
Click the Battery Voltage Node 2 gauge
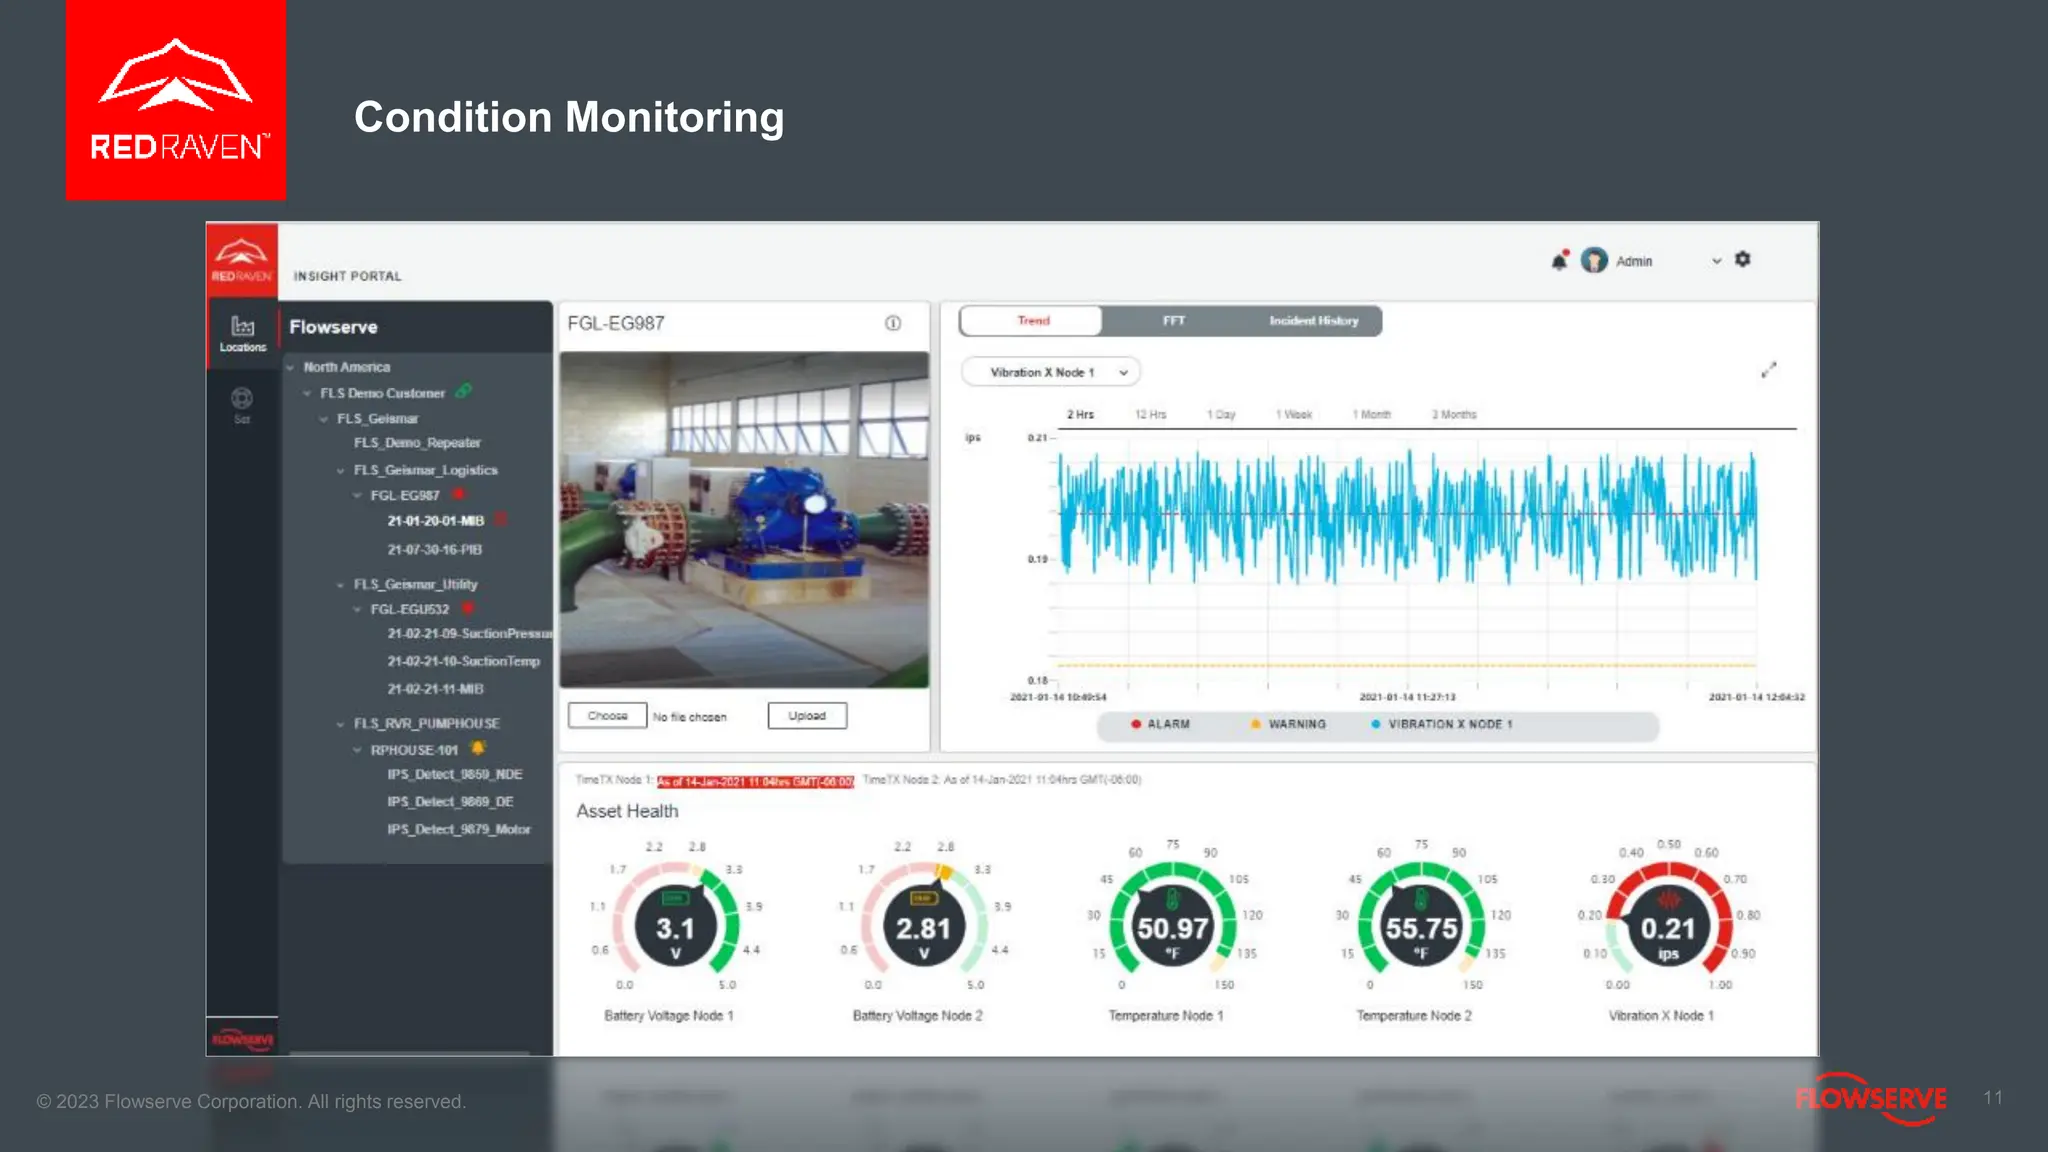(x=923, y=918)
